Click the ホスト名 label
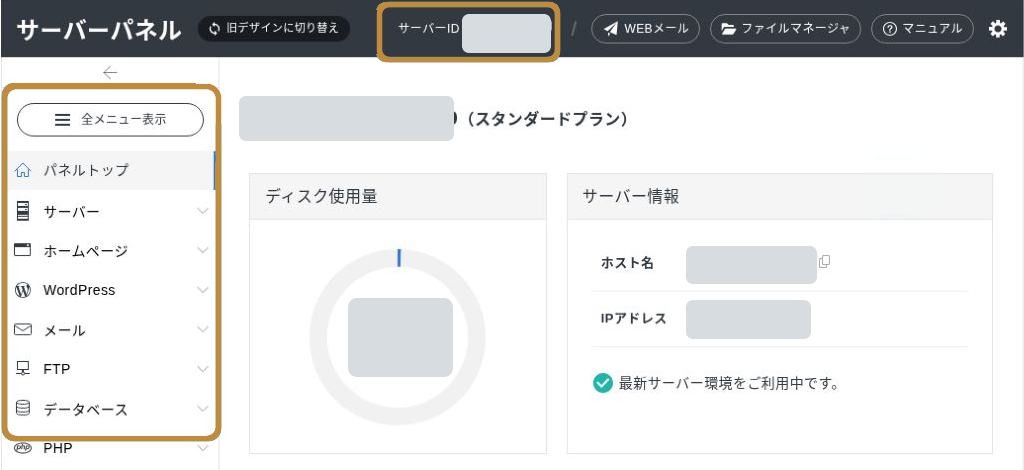The width and height of the screenshot is (1024, 470). point(627,263)
